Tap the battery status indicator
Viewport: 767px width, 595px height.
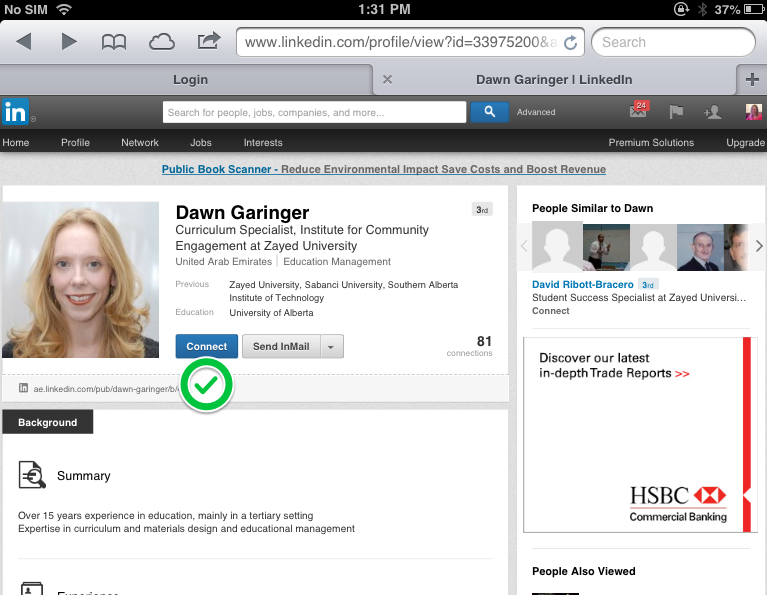[754, 9]
